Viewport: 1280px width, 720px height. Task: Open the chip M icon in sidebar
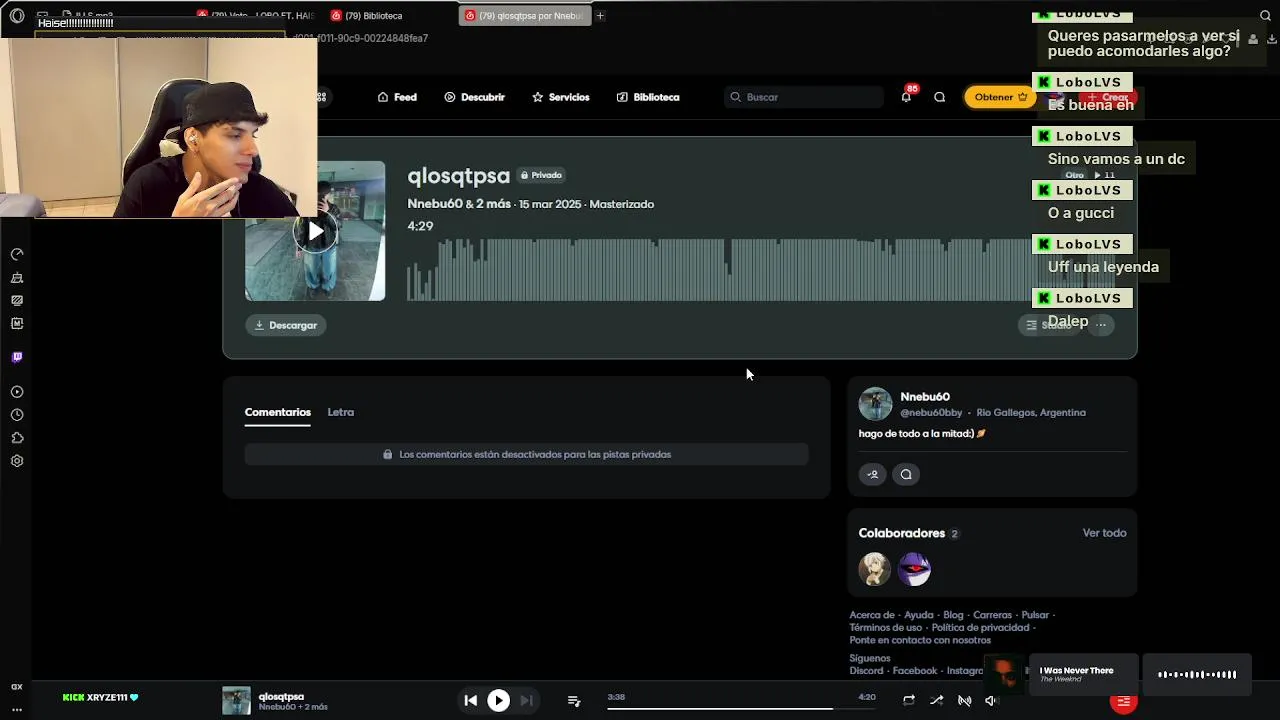(x=17, y=323)
